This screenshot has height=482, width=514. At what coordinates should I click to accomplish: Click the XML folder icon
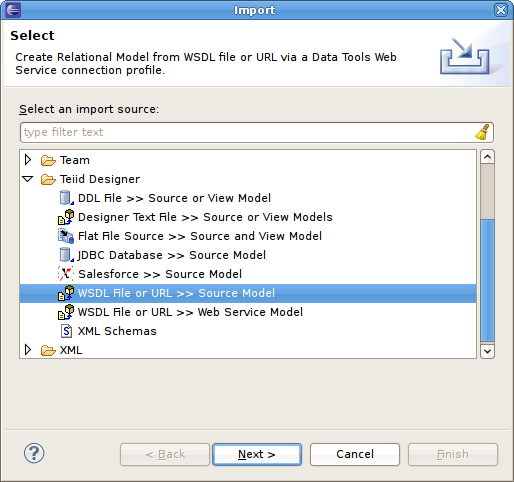tap(48, 350)
